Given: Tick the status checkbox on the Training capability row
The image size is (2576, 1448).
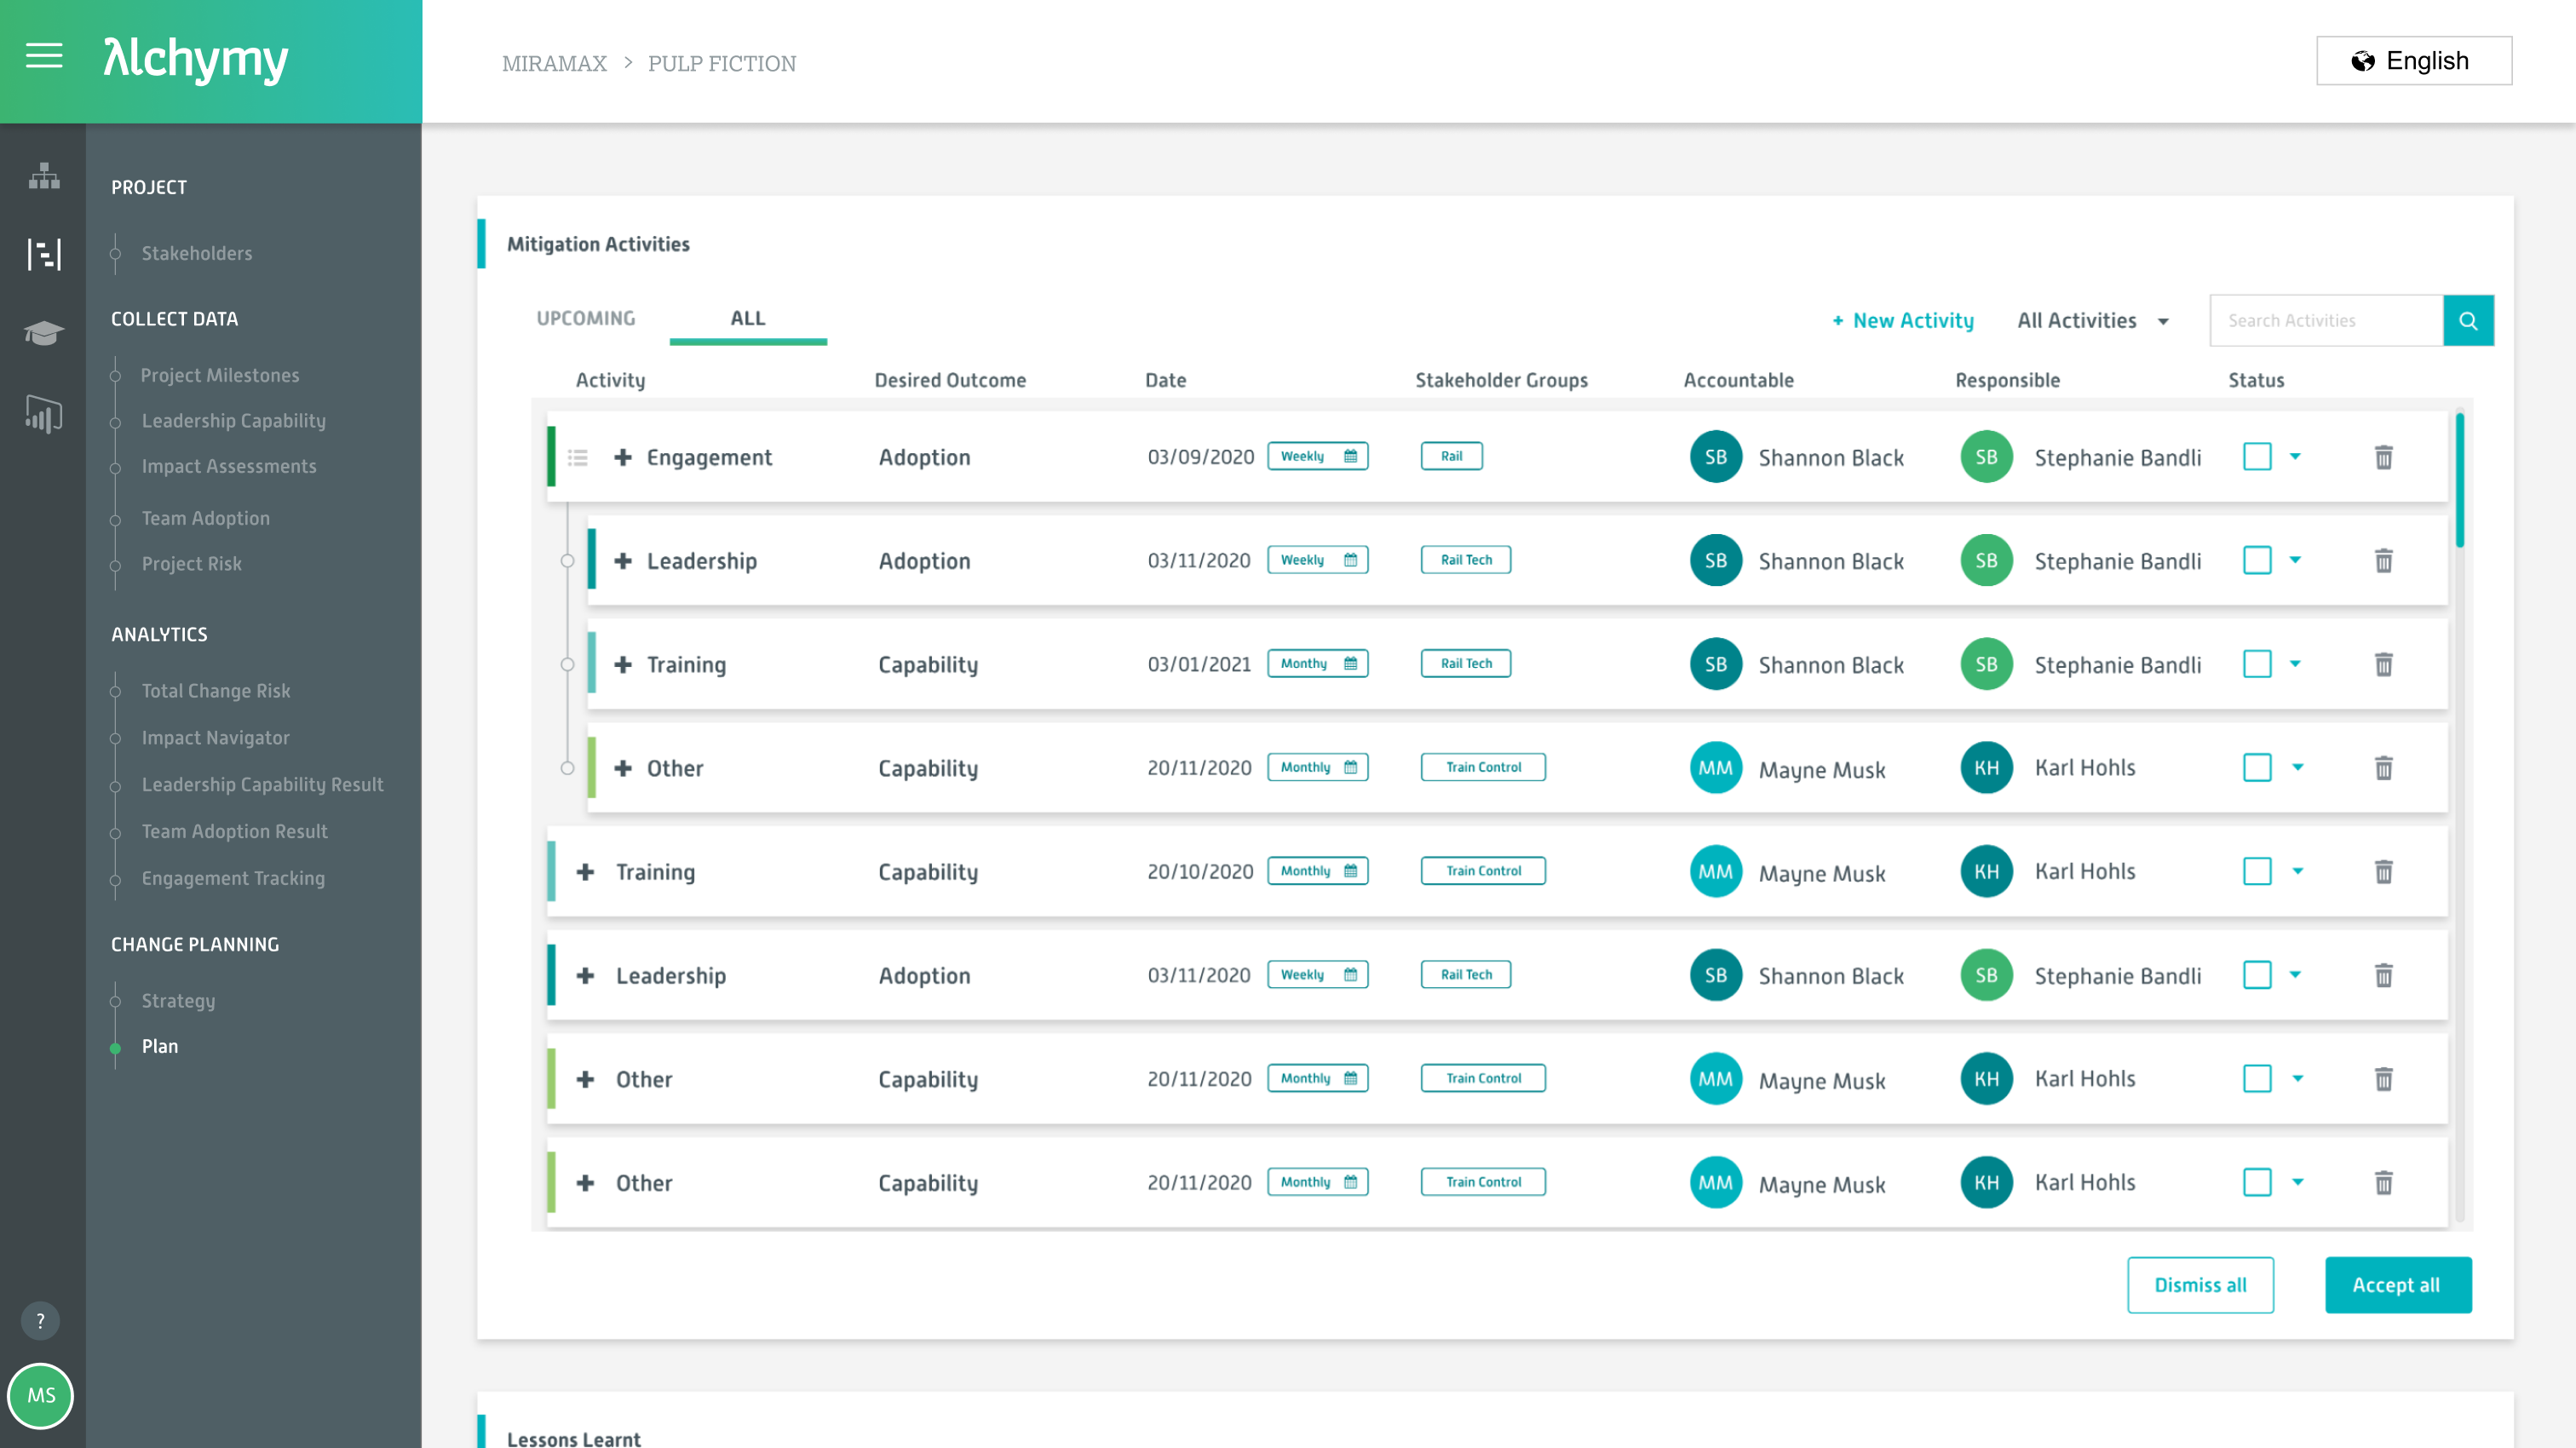Looking at the screenshot, I should point(2257,871).
